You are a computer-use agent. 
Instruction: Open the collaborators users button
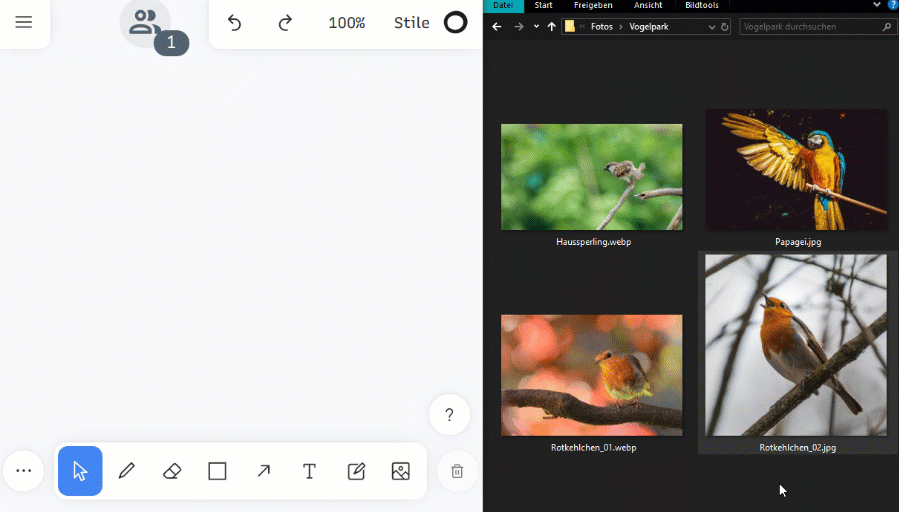pyautogui.click(x=145, y=23)
